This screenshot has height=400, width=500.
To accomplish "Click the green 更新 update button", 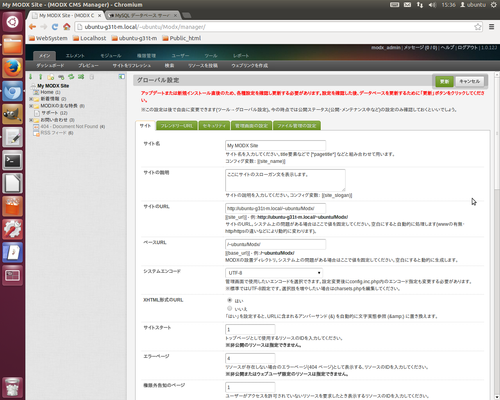I will pos(444,81).
